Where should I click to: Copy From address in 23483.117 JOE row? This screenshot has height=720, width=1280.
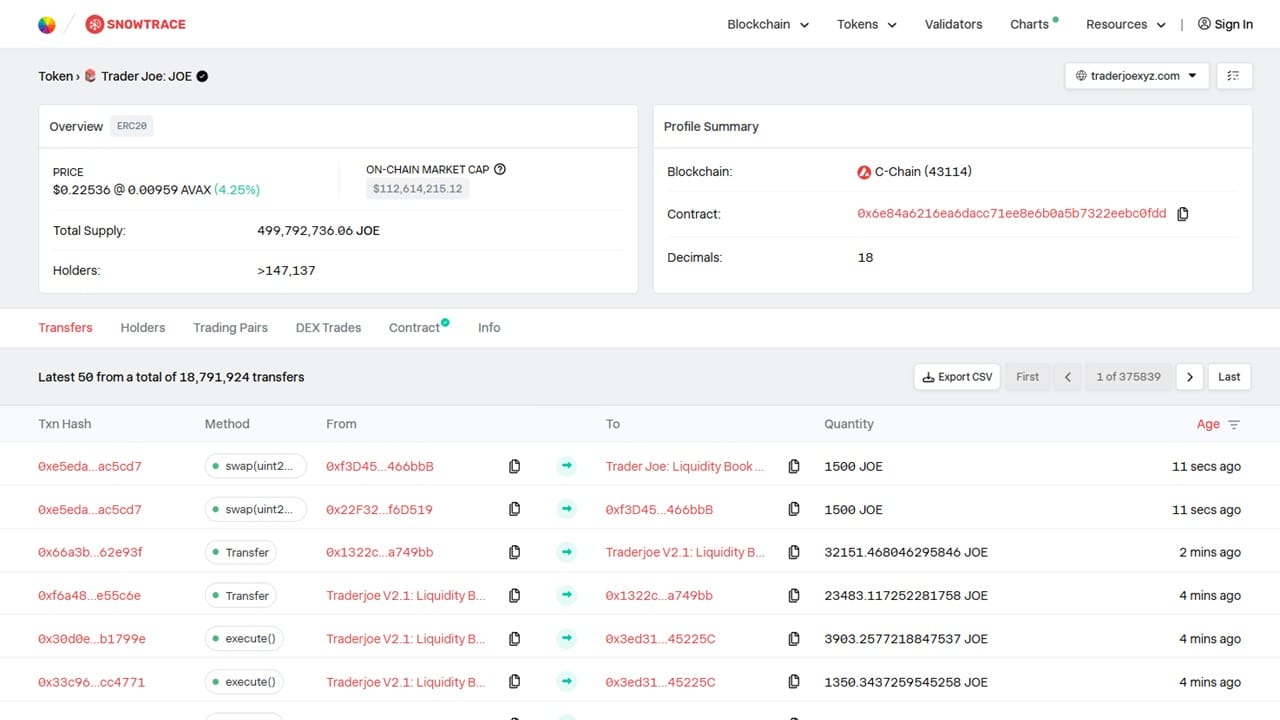pyautogui.click(x=515, y=595)
